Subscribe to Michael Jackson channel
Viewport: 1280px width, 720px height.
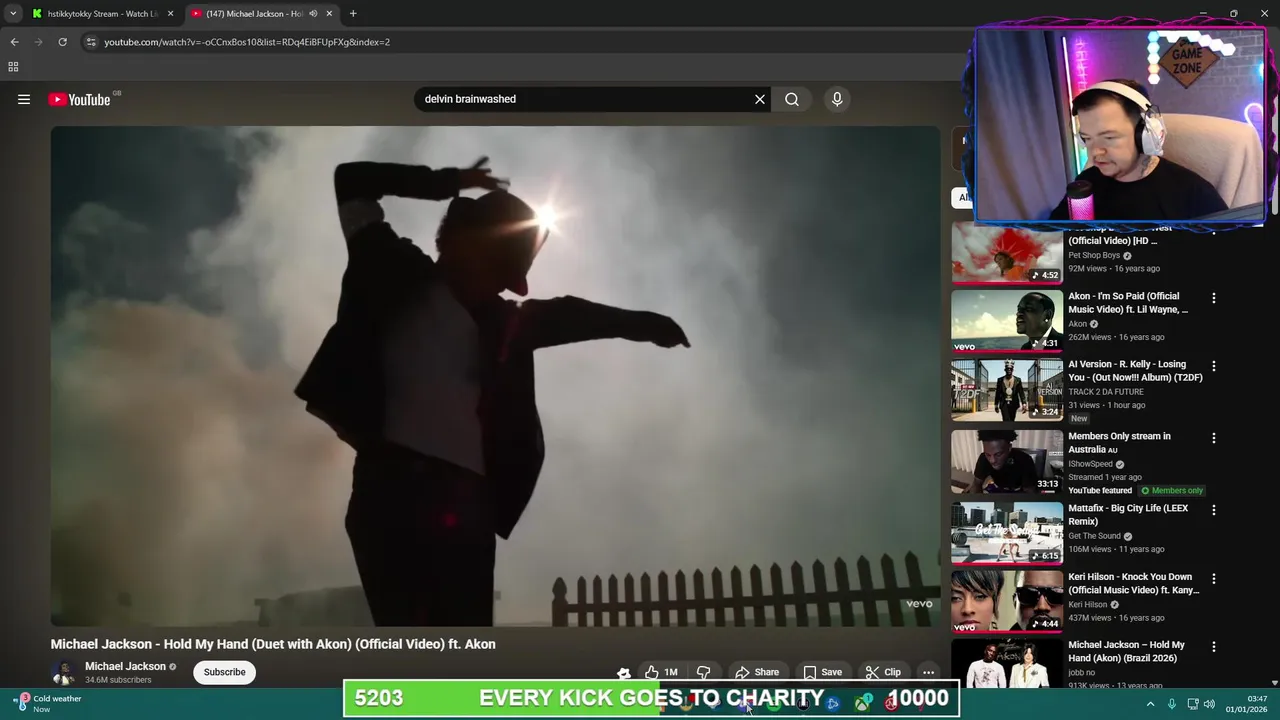coord(224,672)
